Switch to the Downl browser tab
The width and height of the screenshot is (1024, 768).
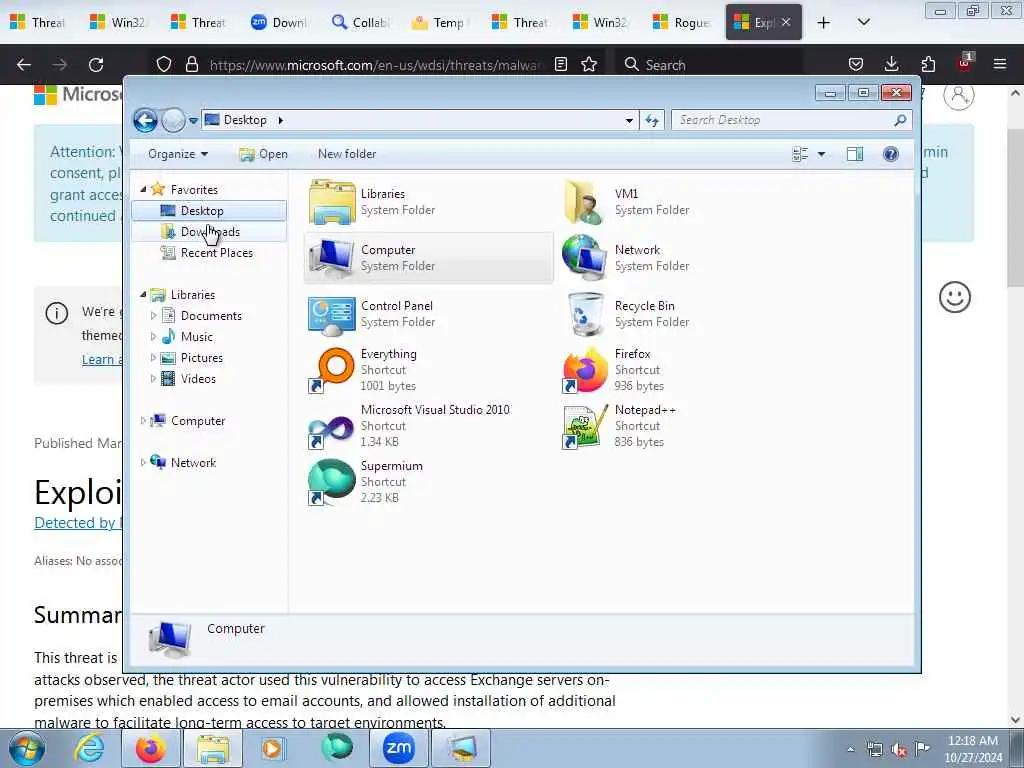(x=279, y=22)
